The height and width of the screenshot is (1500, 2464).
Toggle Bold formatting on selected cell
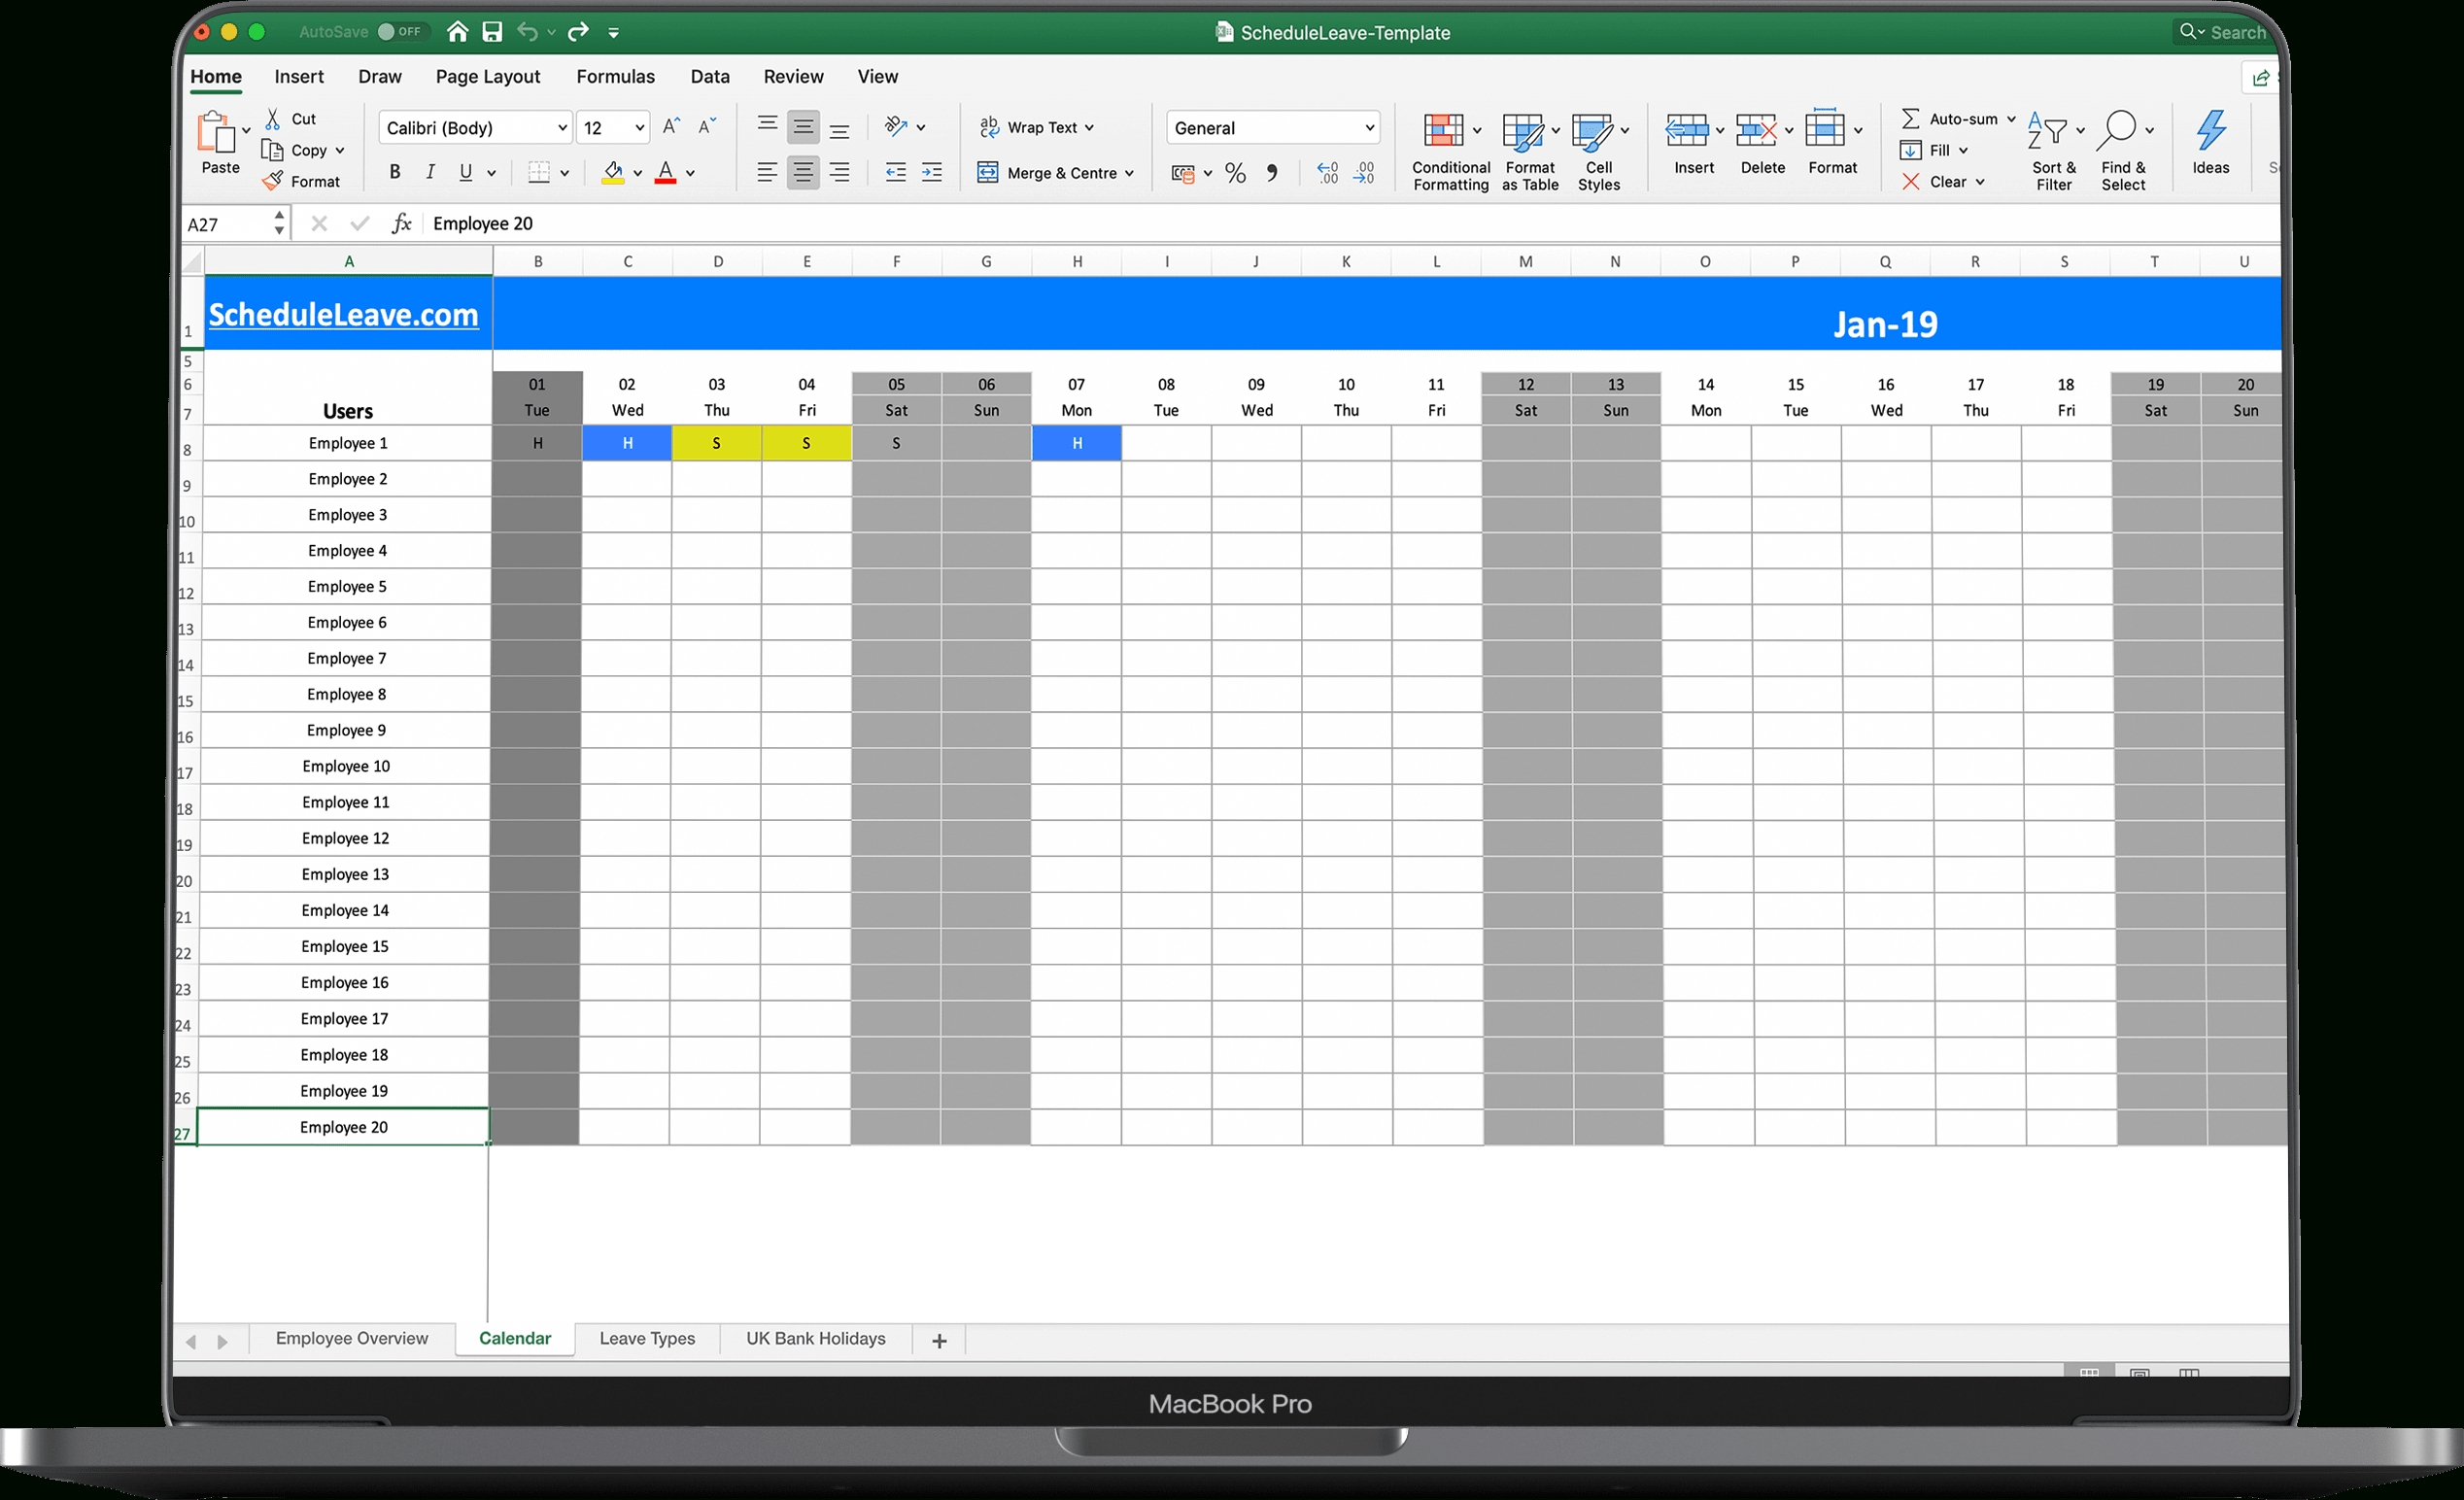tap(396, 169)
